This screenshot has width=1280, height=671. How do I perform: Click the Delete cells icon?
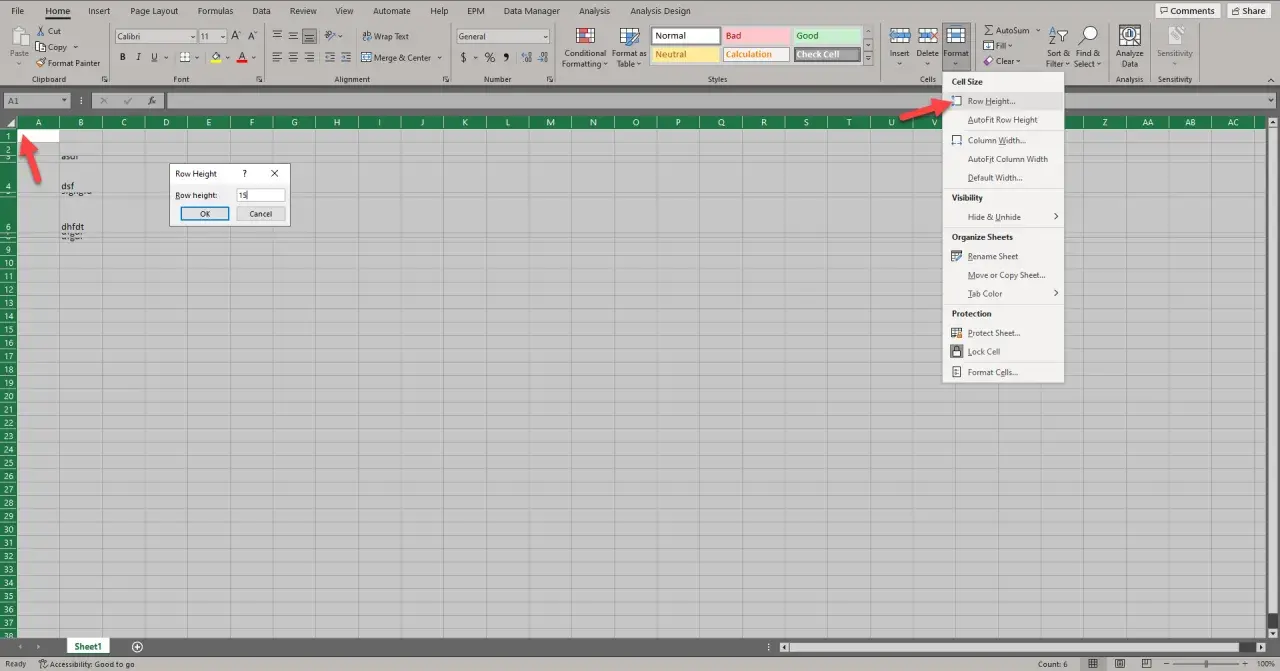click(927, 38)
